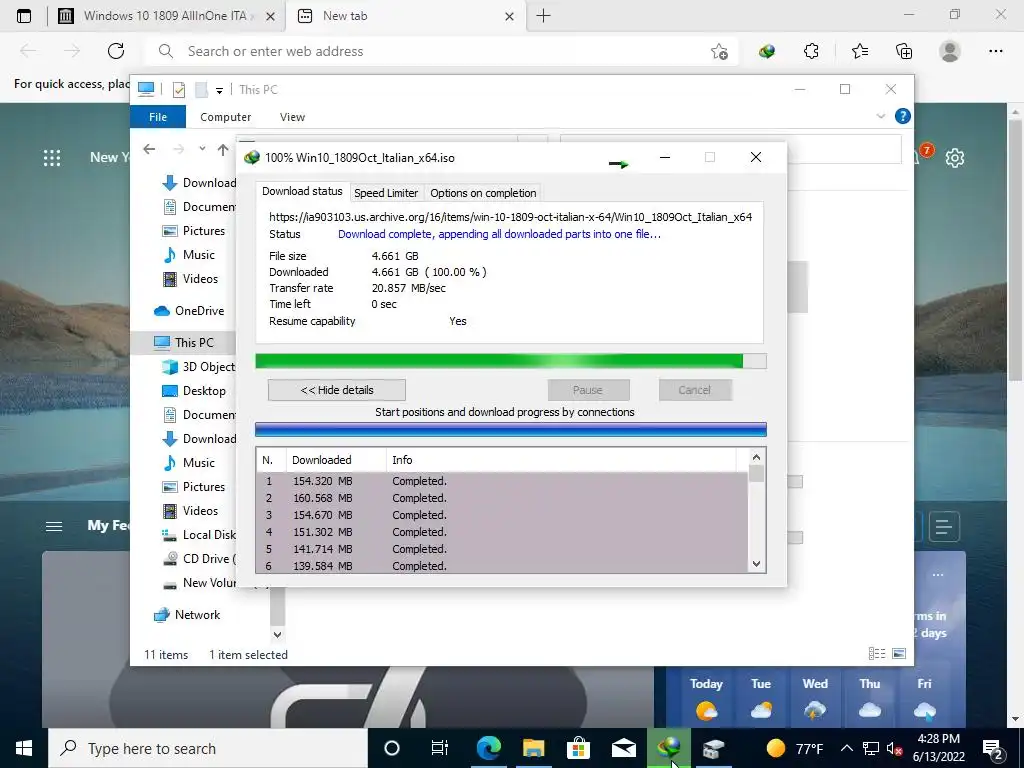Open recent locations dropdown in File Explorer
1024x768 pixels.
202,149
